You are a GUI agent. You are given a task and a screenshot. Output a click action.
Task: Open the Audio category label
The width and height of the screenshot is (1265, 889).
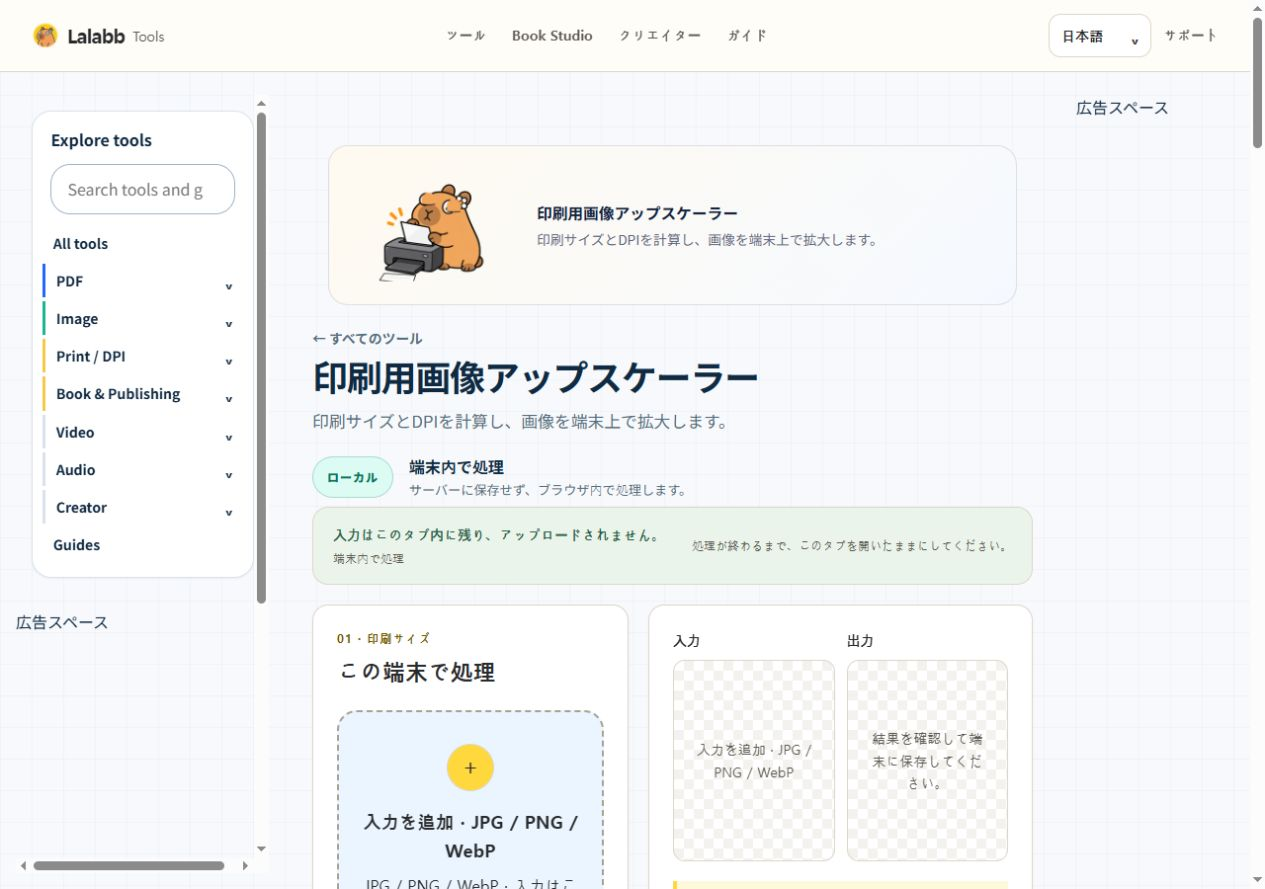point(76,470)
